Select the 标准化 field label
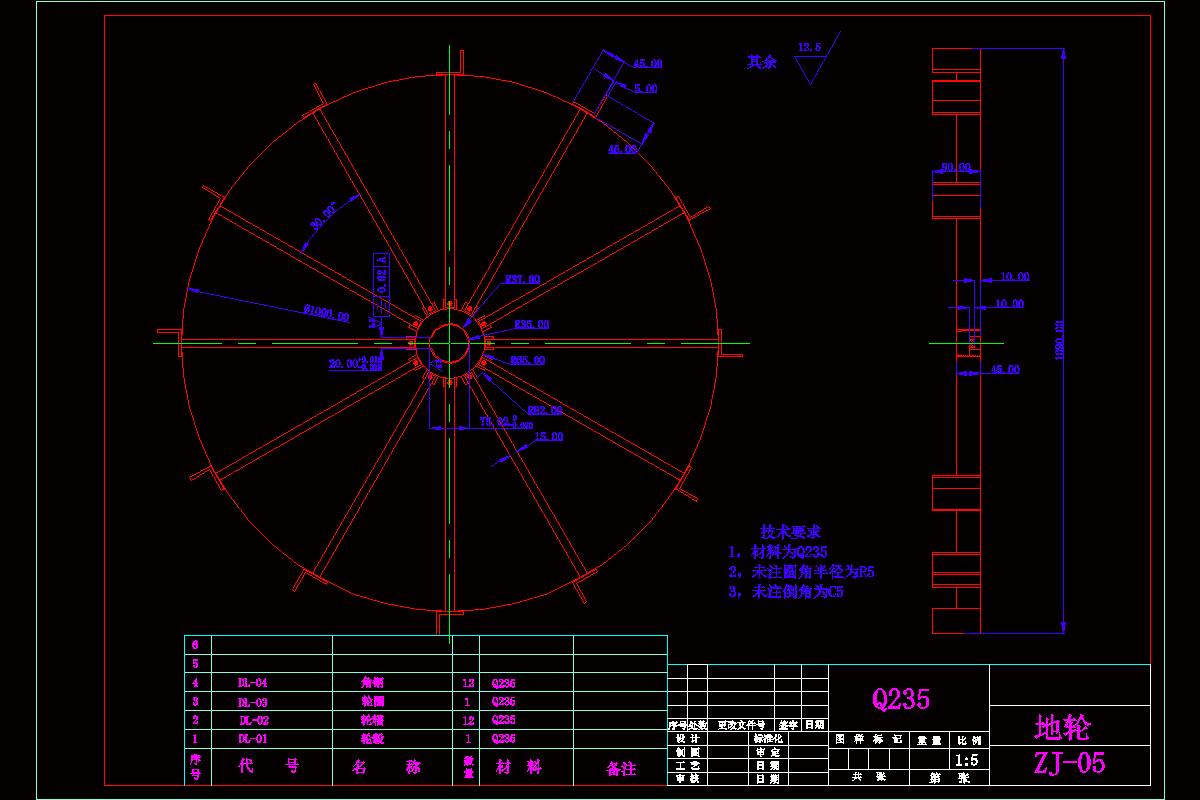 768,738
